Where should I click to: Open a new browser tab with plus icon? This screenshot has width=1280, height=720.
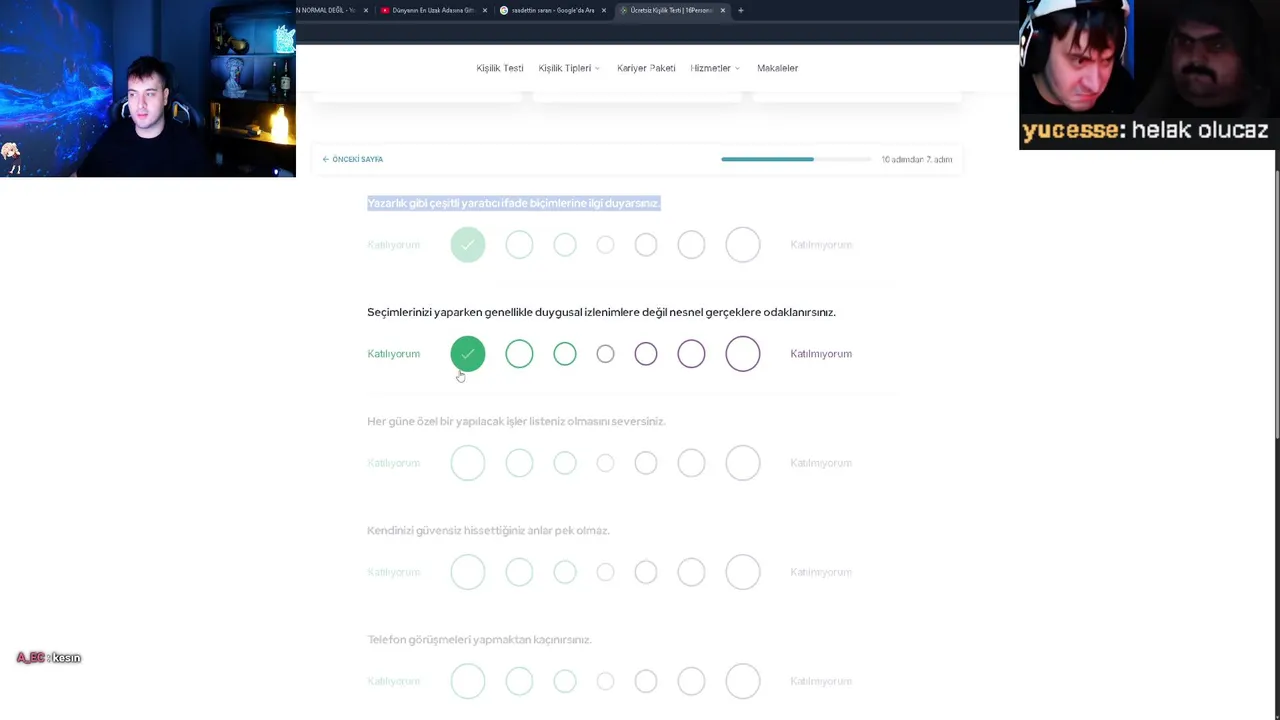[x=740, y=10]
